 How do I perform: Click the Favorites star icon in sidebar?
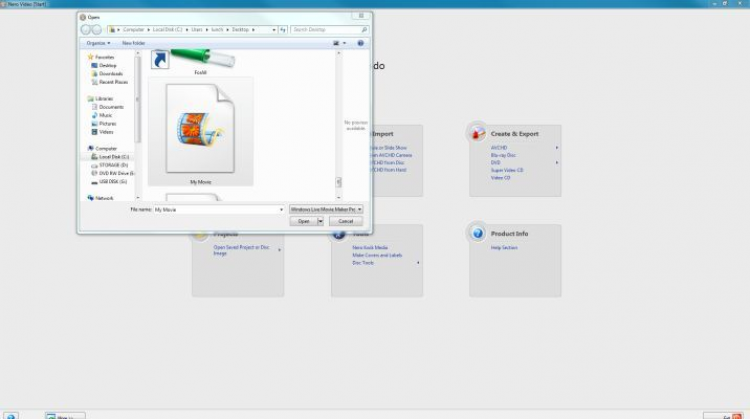coord(90,57)
